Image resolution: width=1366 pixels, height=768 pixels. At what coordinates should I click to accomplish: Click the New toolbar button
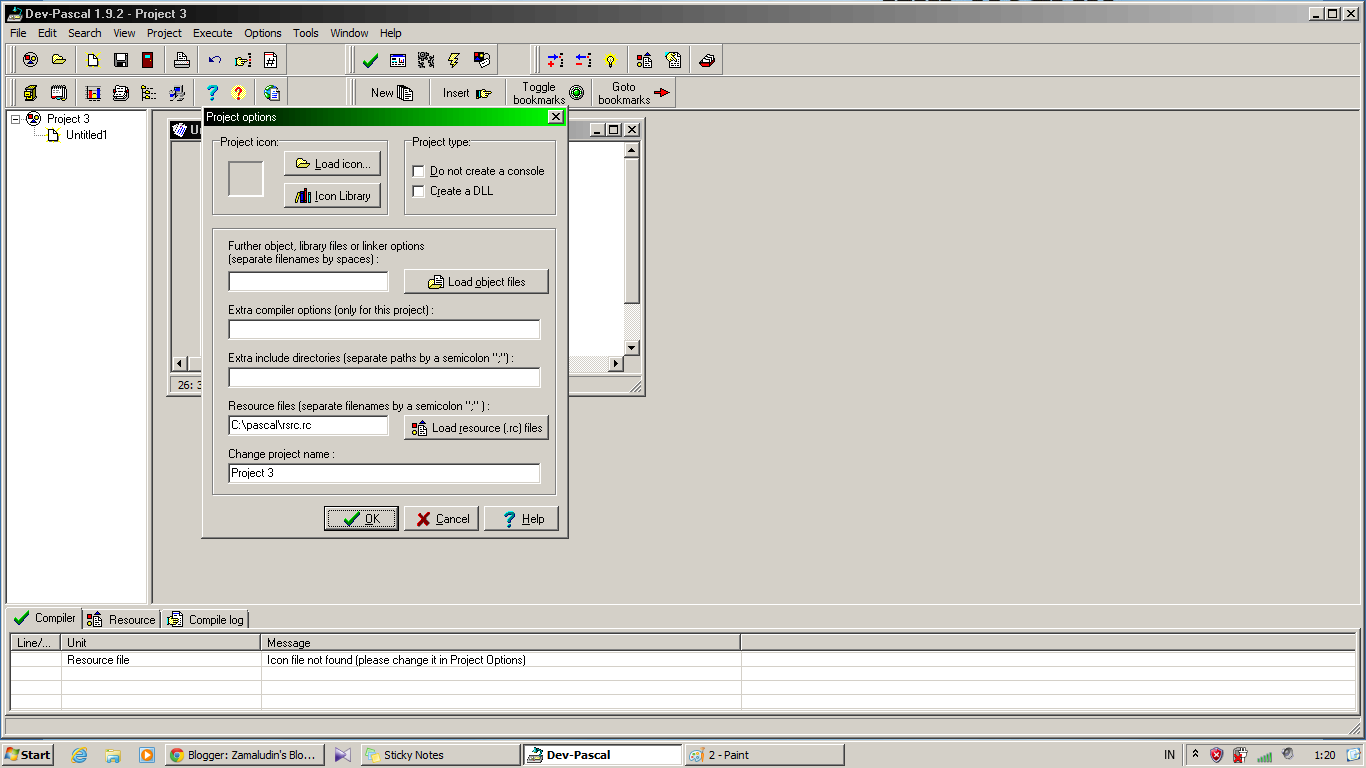click(391, 93)
